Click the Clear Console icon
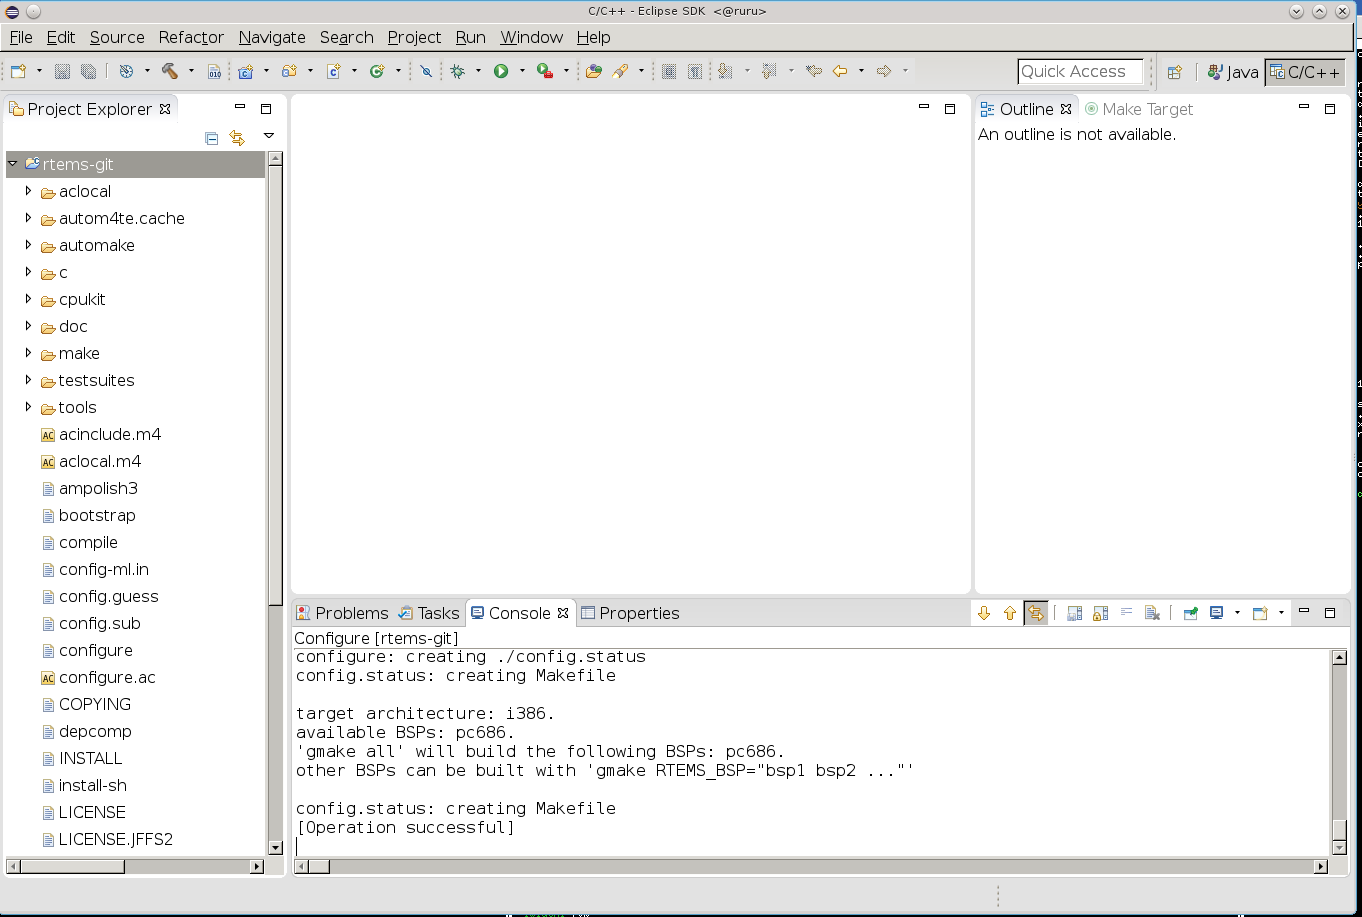Screen dimensions: 1362x917 coord(1152,613)
